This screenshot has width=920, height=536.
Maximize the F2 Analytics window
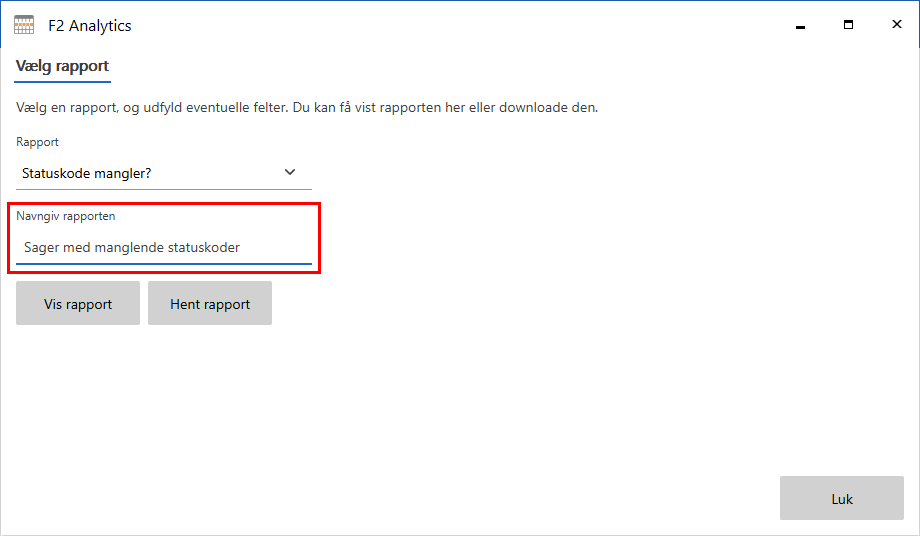848,26
